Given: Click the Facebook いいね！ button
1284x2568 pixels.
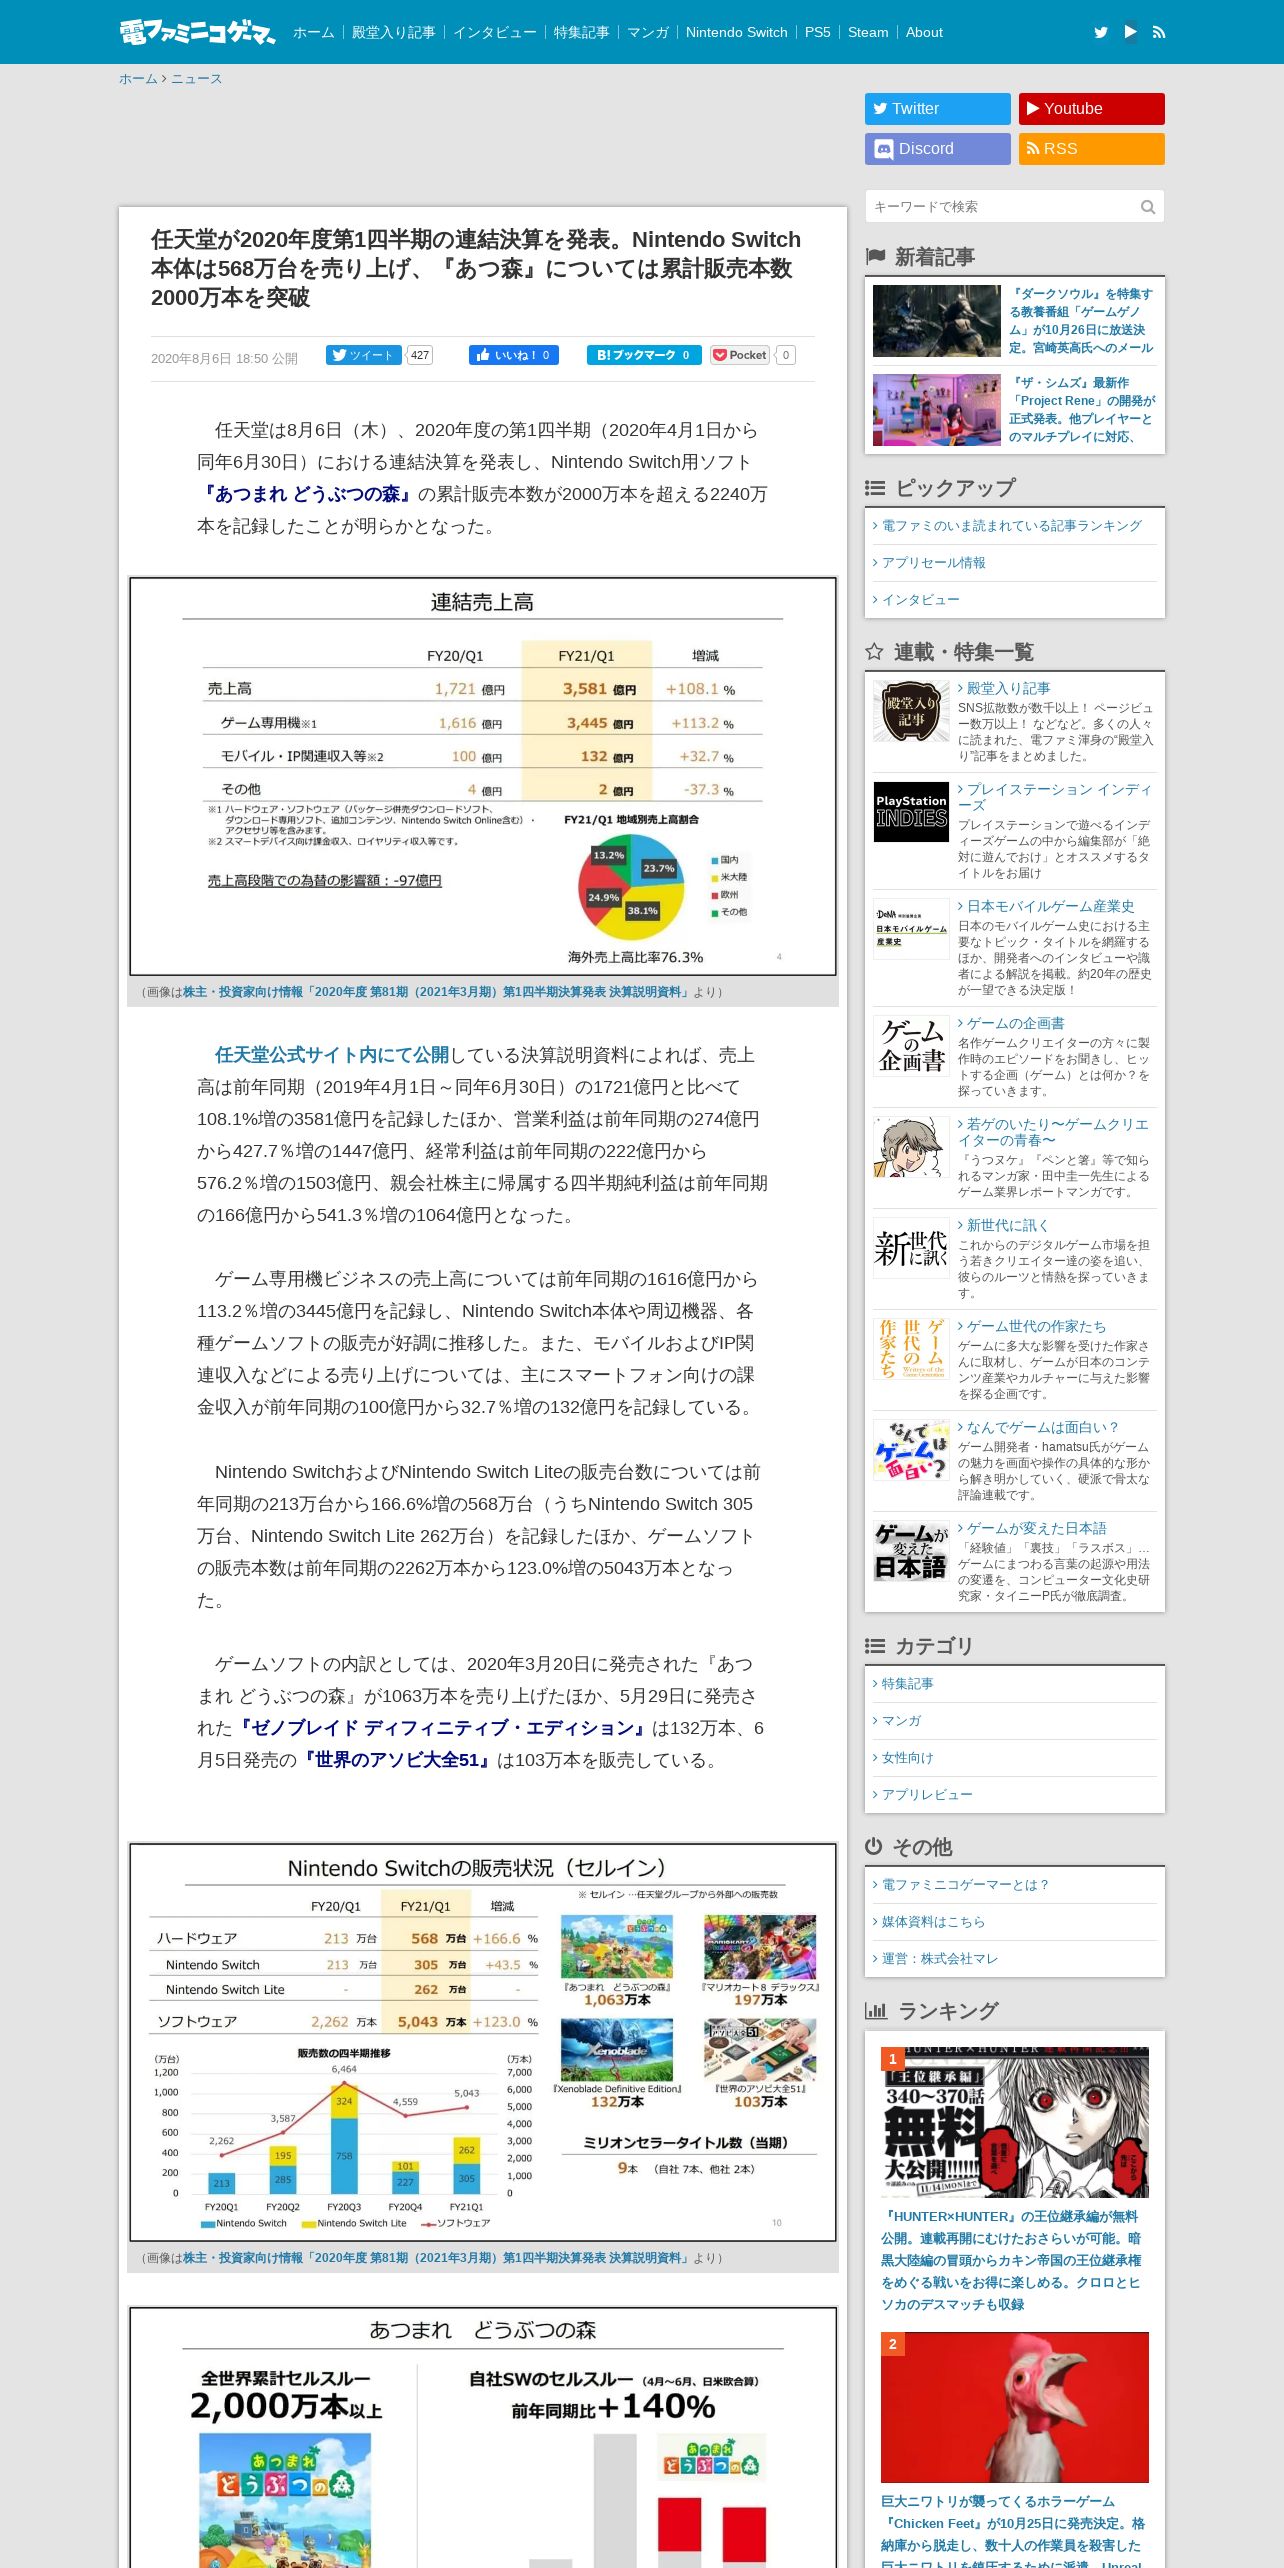Looking at the screenshot, I should [x=514, y=355].
